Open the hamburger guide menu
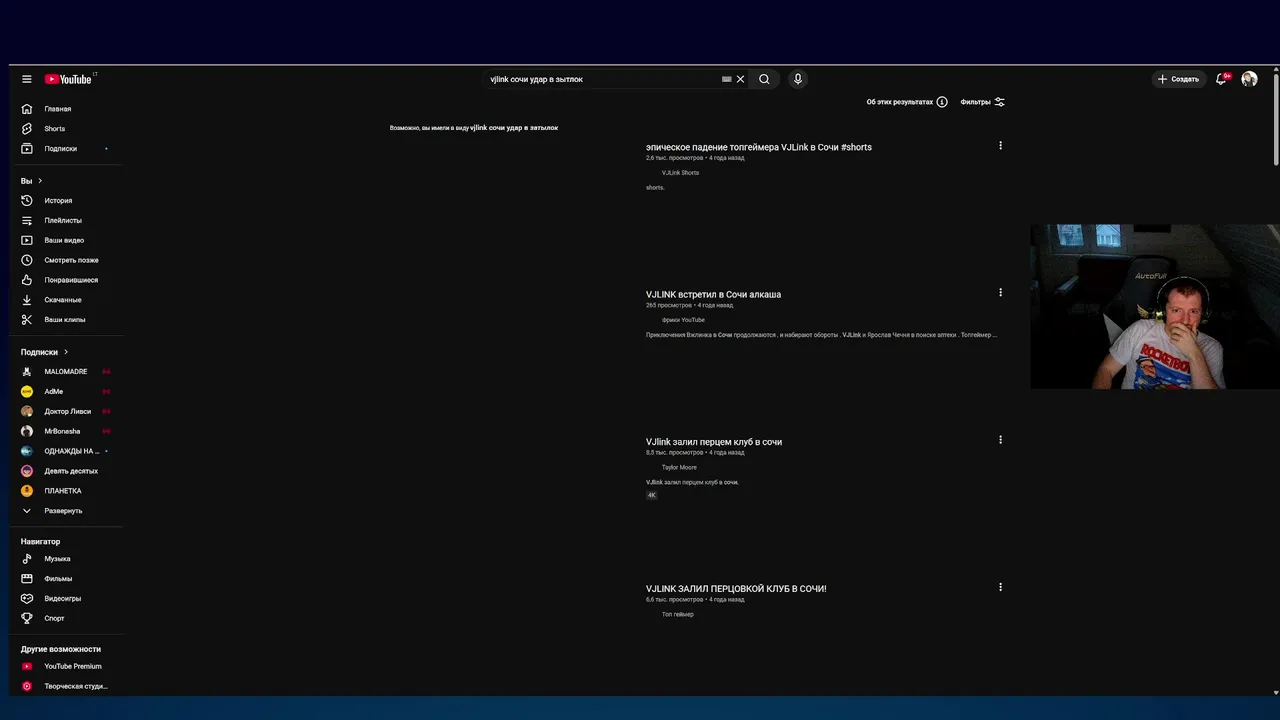Viewport: 1280px width, 720px height. pyautogui.click(x=27, y=79)
